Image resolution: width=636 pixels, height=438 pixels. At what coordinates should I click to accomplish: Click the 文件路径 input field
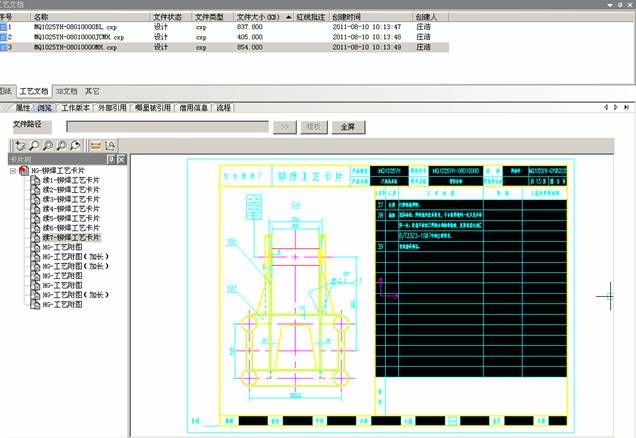(x=167, y=127)
